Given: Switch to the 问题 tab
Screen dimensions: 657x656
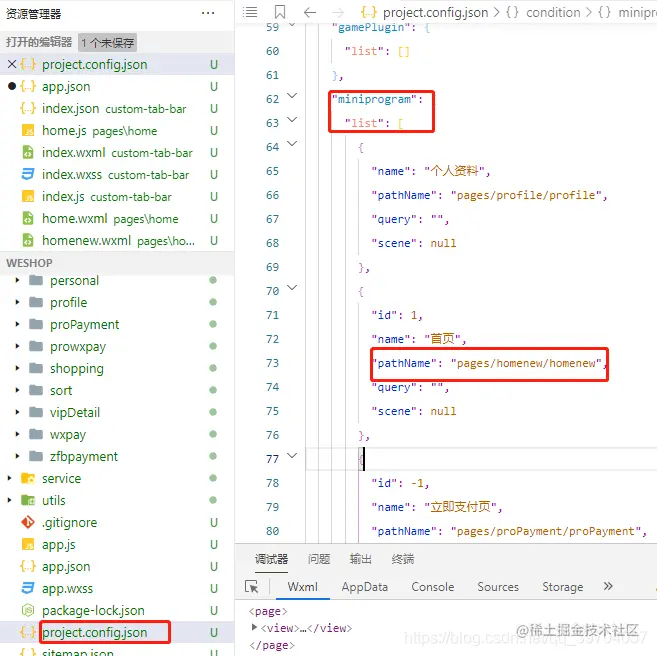Looking at the screenshot, I should pos(319,559).
